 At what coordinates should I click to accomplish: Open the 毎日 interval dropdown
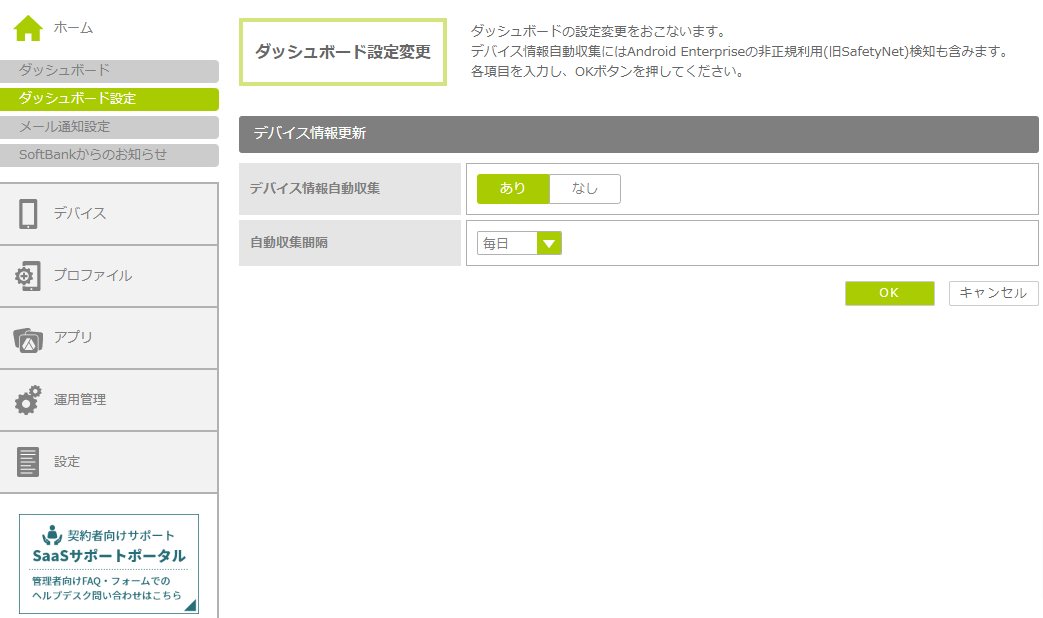point(508,244)
